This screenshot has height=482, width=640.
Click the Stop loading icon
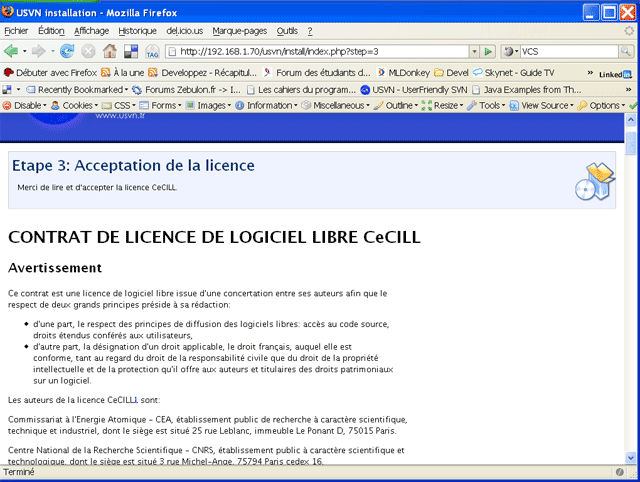click(x=88, y=51)
